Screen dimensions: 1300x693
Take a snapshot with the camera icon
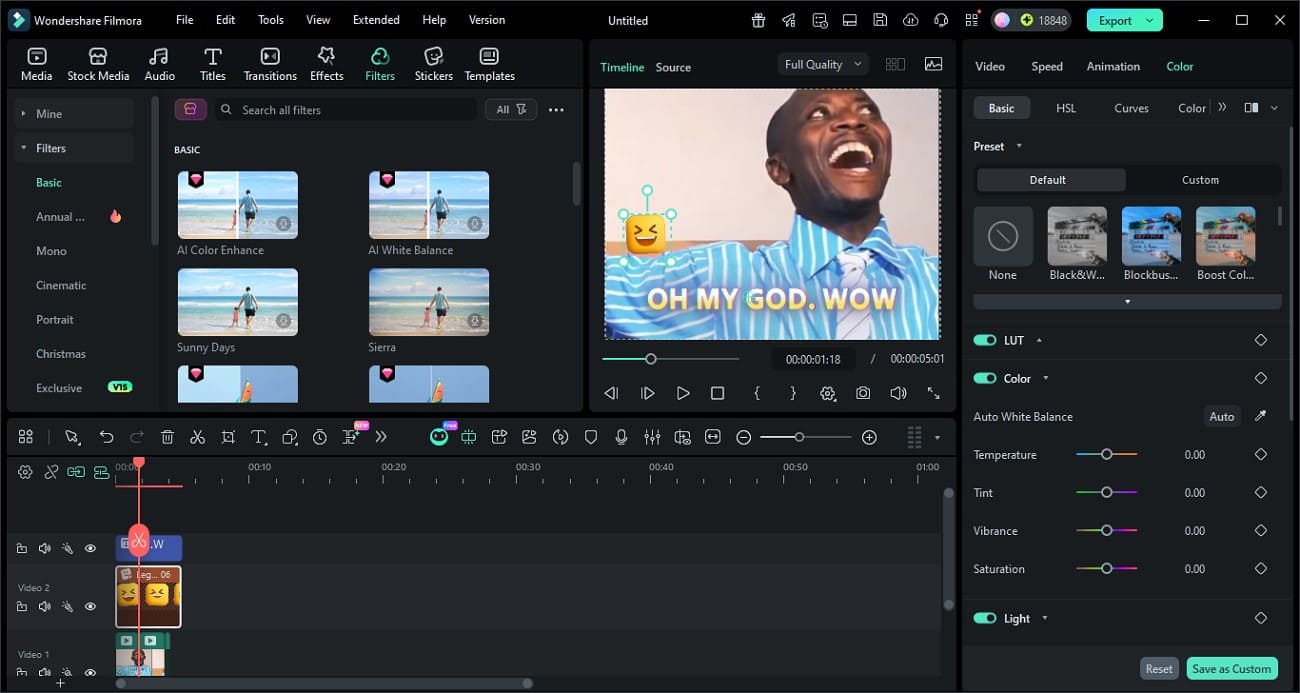click(x=863, y=393)
